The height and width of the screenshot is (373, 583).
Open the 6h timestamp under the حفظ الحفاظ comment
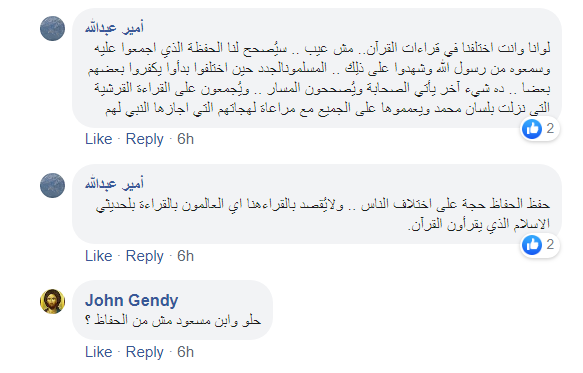point(186,256)
